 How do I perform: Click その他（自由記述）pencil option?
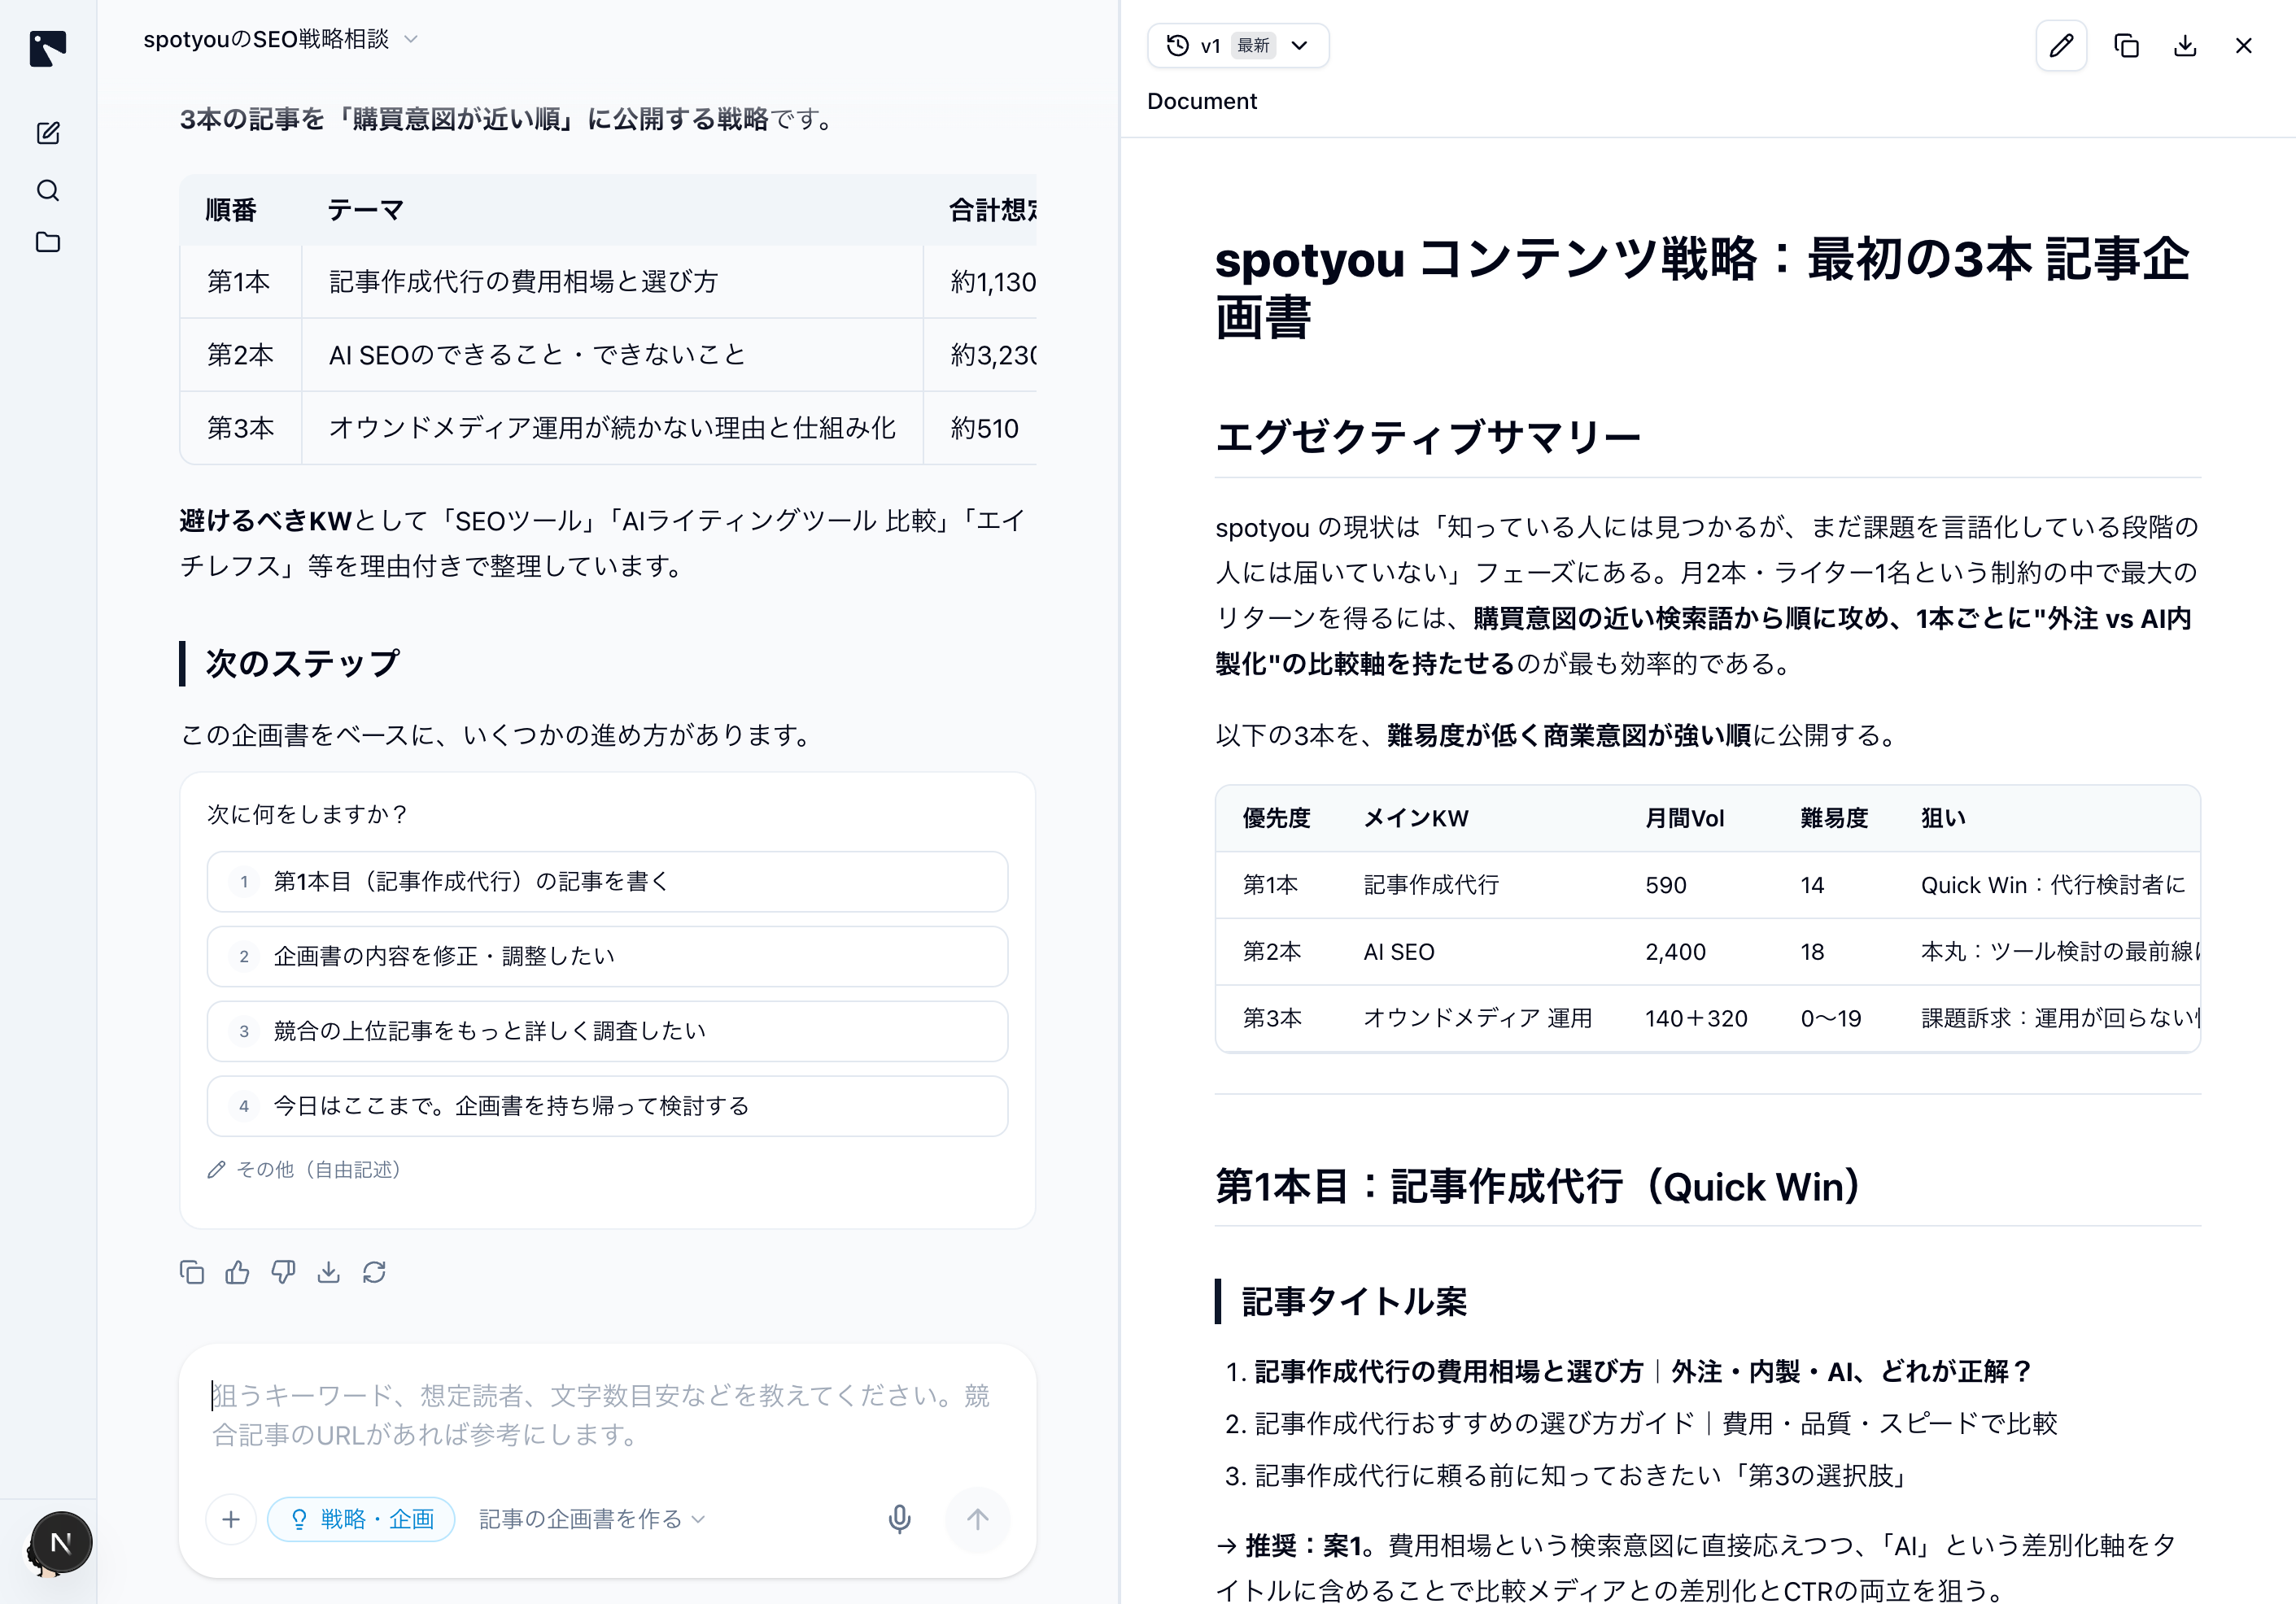[304, 1169]
